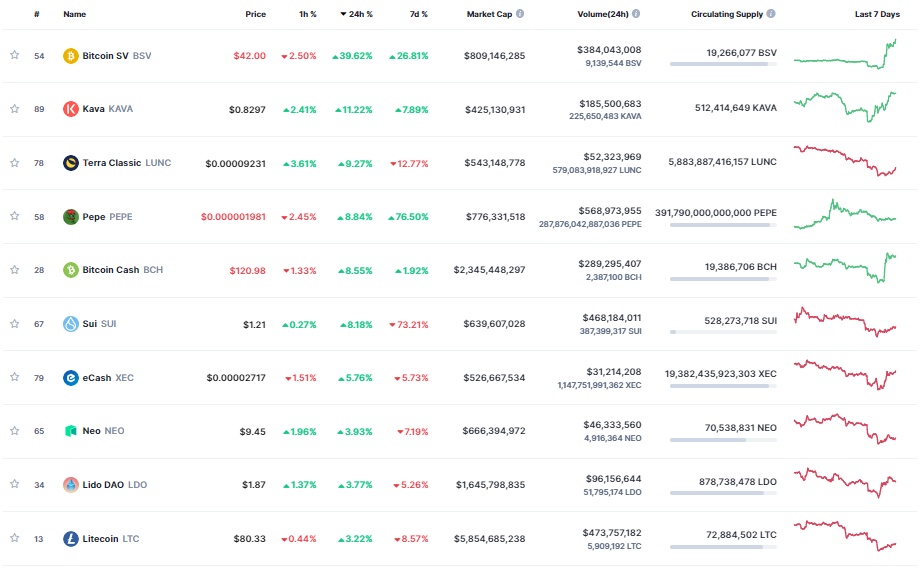Open the Pepe 7-day sparkline chart

pos(845,215)
